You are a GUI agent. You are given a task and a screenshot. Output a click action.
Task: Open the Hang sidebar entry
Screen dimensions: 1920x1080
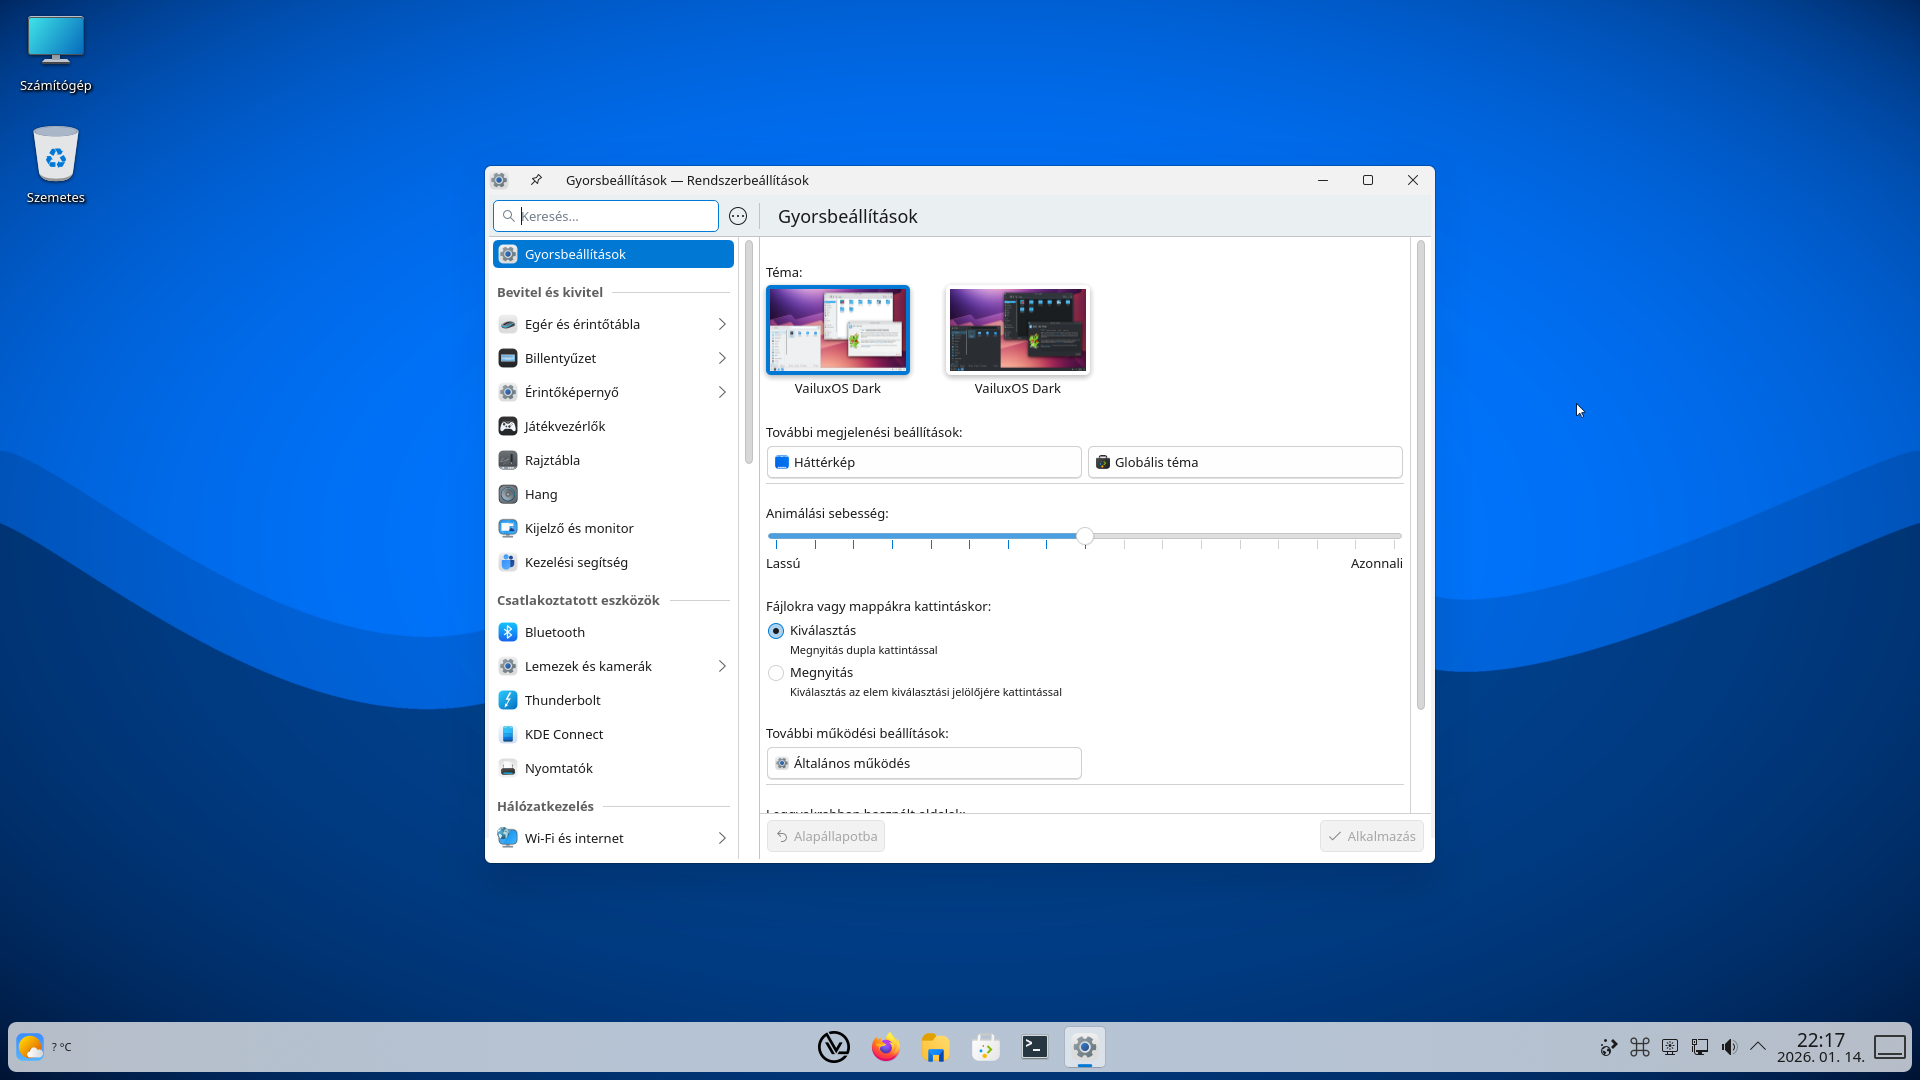[x=541, y=494]
